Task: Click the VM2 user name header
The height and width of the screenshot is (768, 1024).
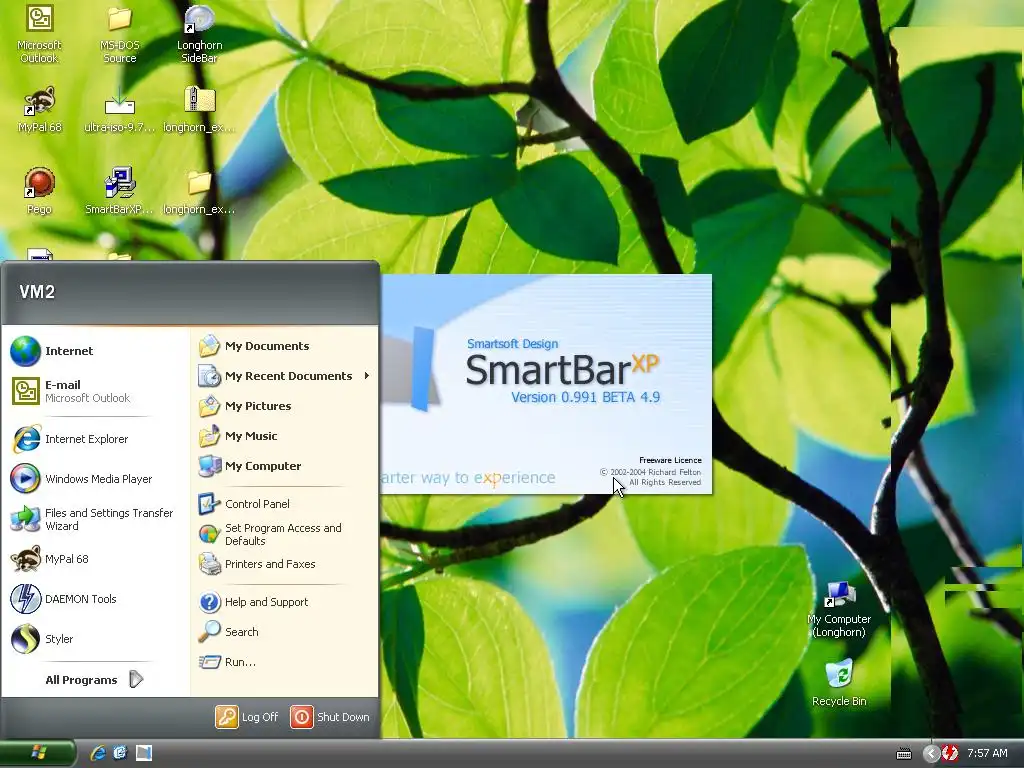Action: coord(37,291)
